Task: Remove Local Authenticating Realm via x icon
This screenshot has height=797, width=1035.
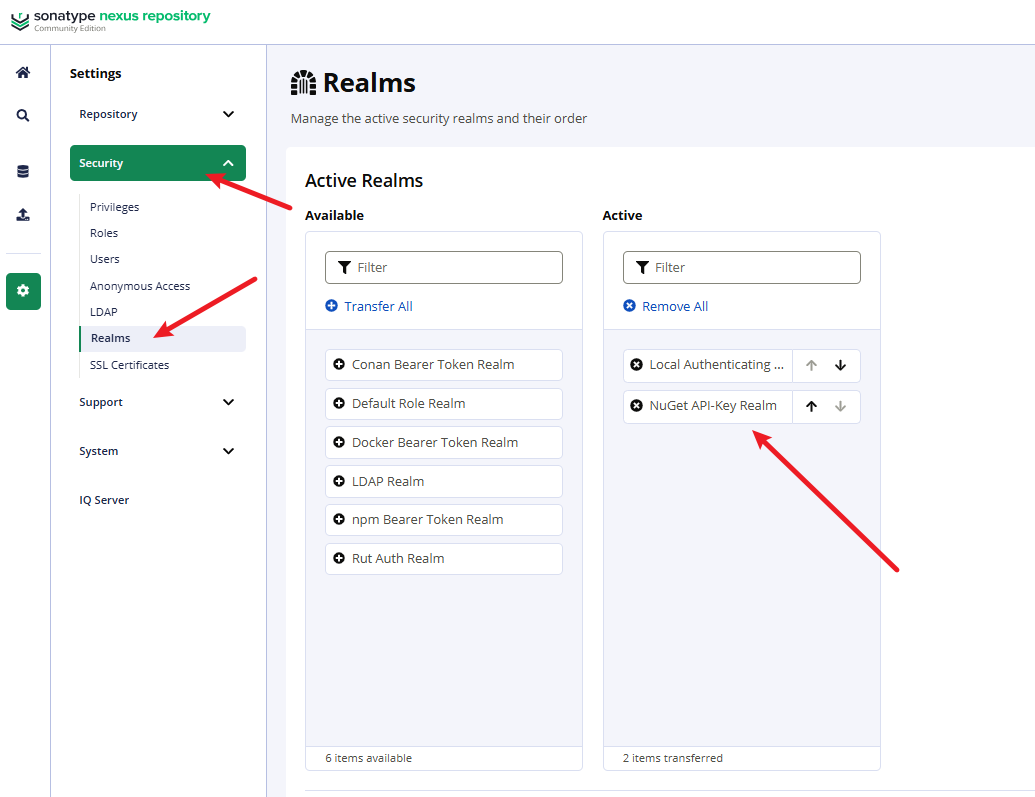Action: (637, 364)
